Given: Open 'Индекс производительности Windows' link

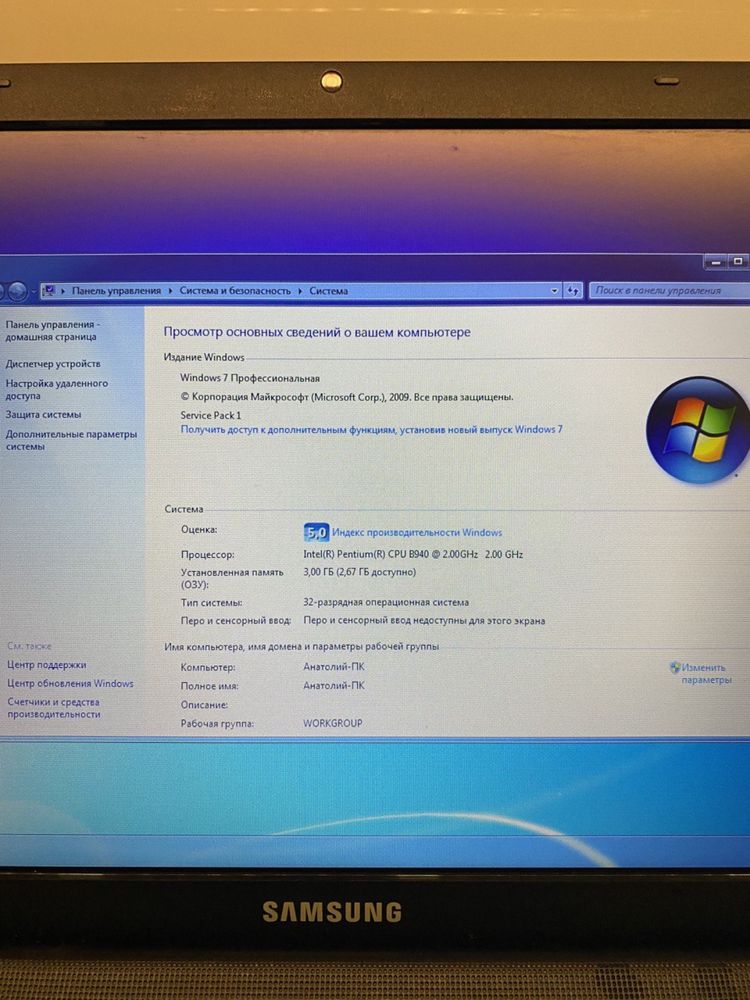Looking at the screenshot, I should (417, 533).
